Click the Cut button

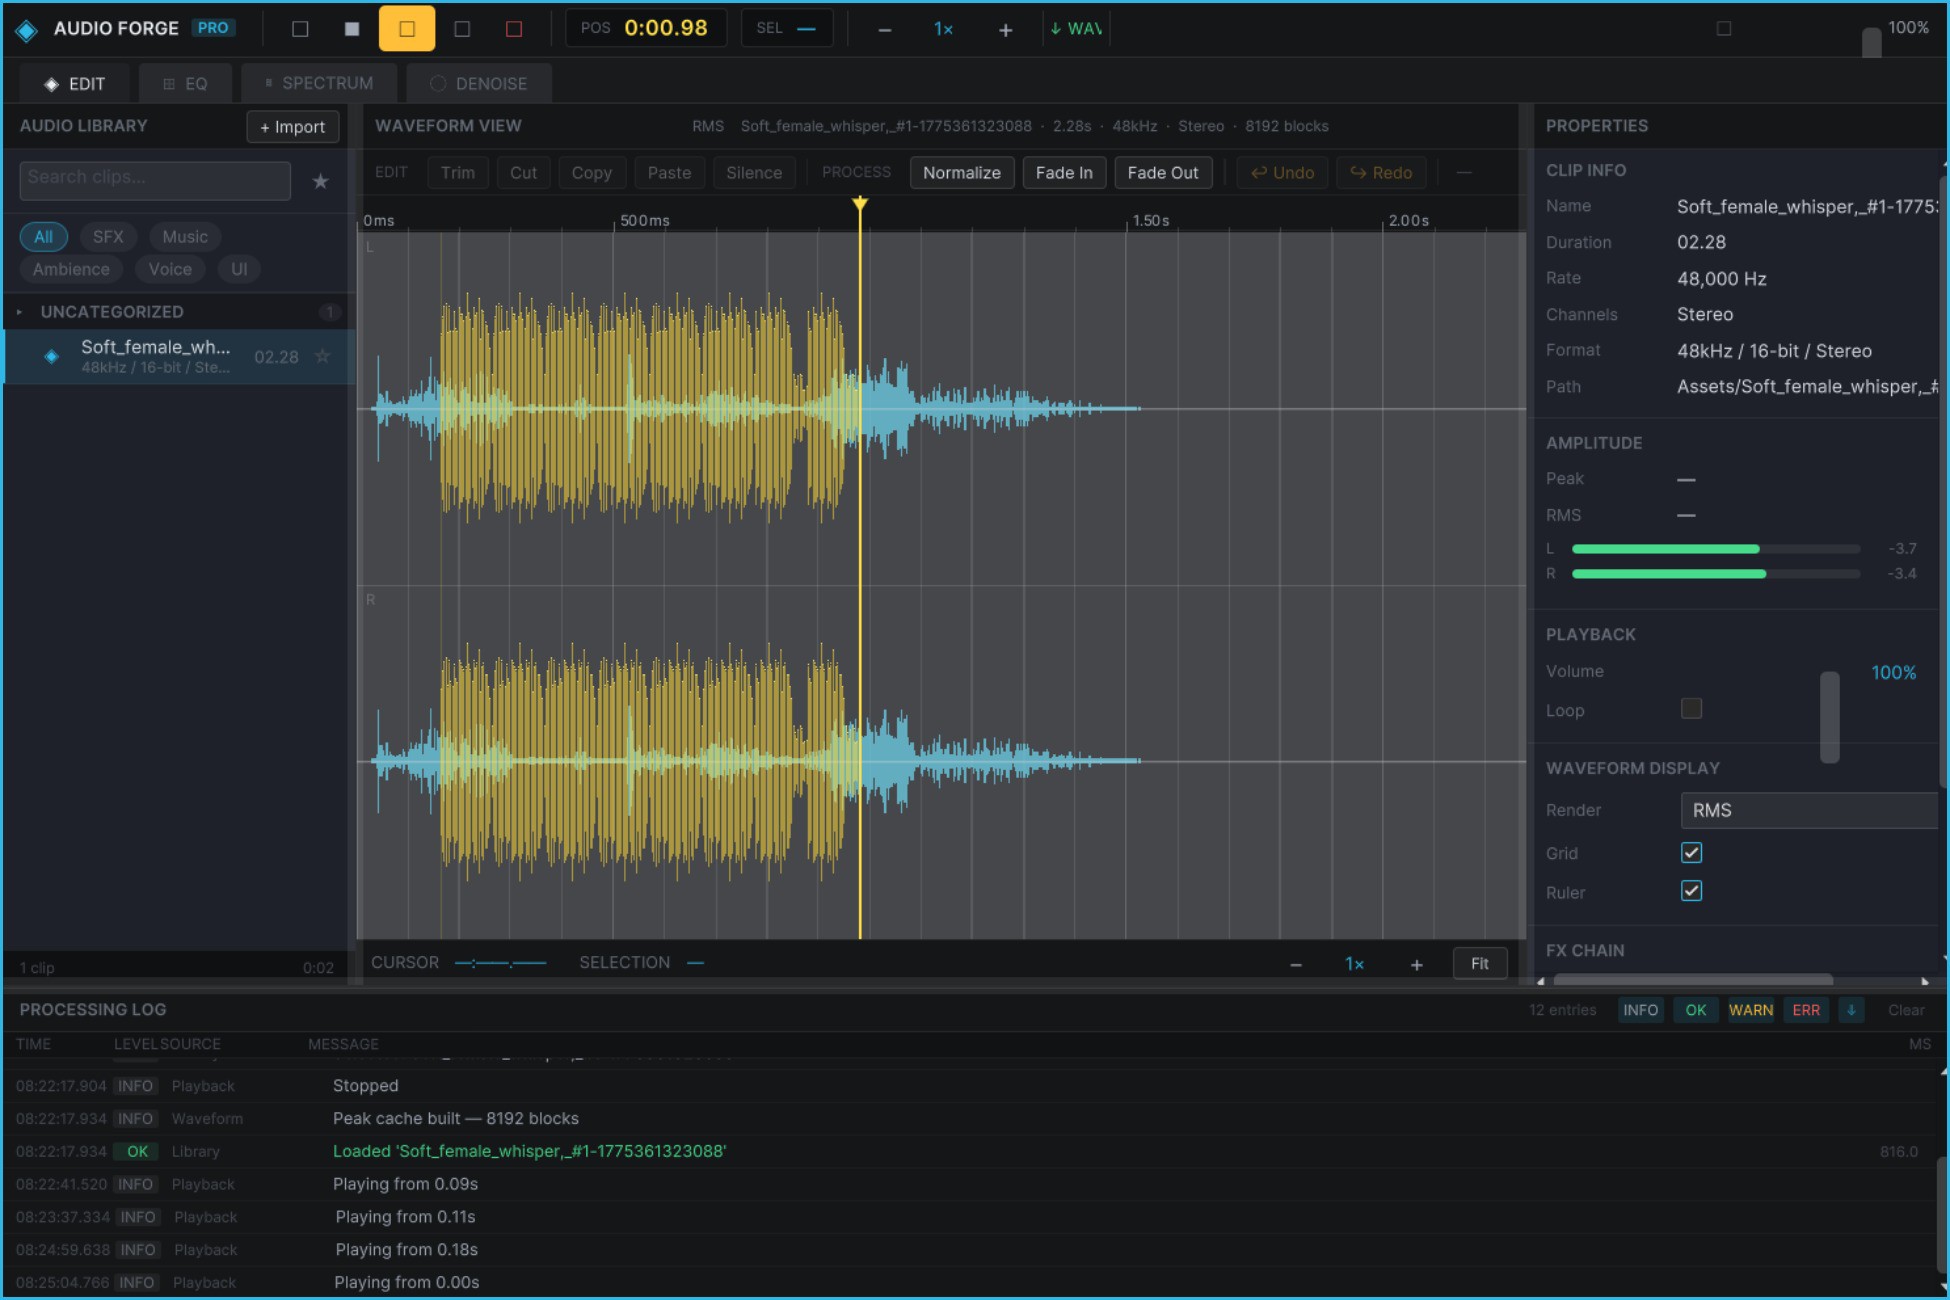[x=523, y=173]
